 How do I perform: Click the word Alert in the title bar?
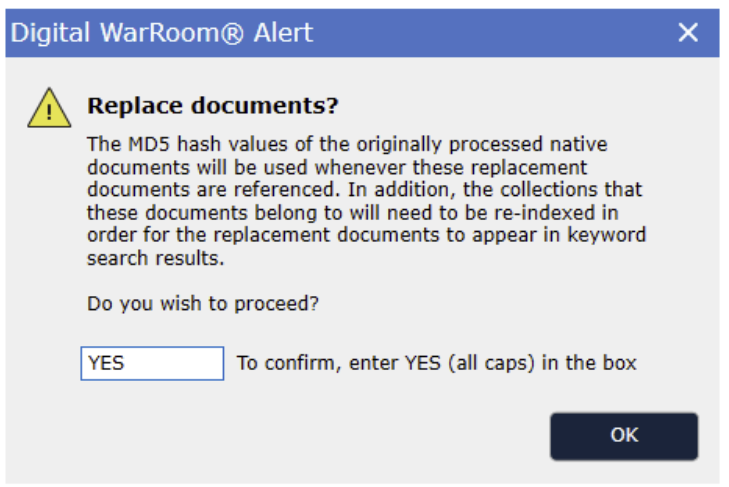click(x=283, y=33)
